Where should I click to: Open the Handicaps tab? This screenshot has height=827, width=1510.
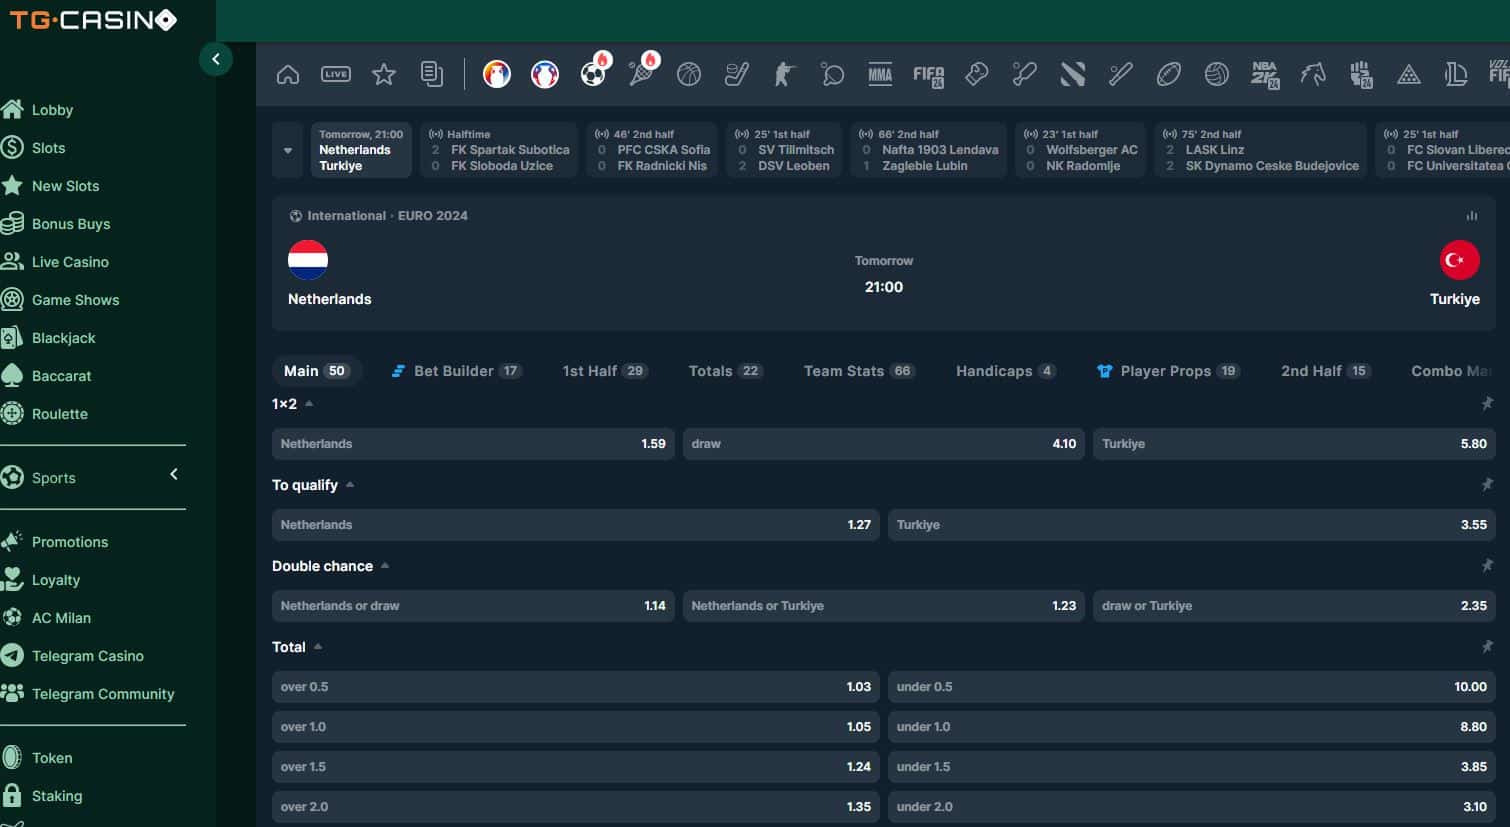coord(1005,371)
